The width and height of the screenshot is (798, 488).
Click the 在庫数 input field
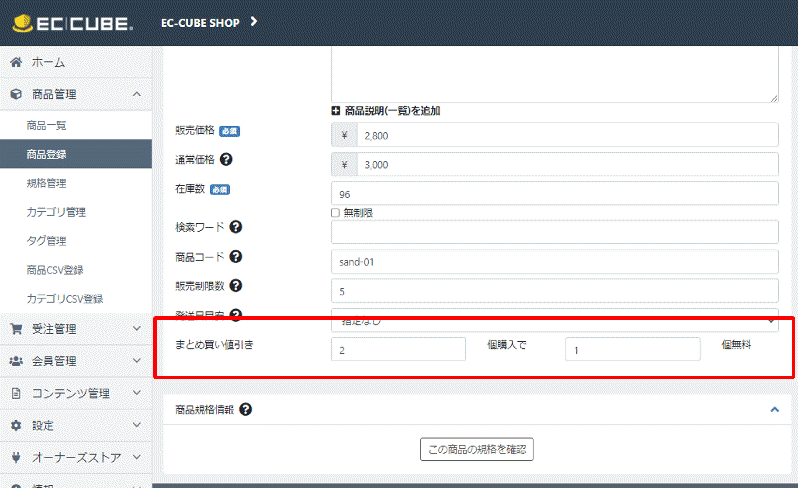tap(554, 194)
